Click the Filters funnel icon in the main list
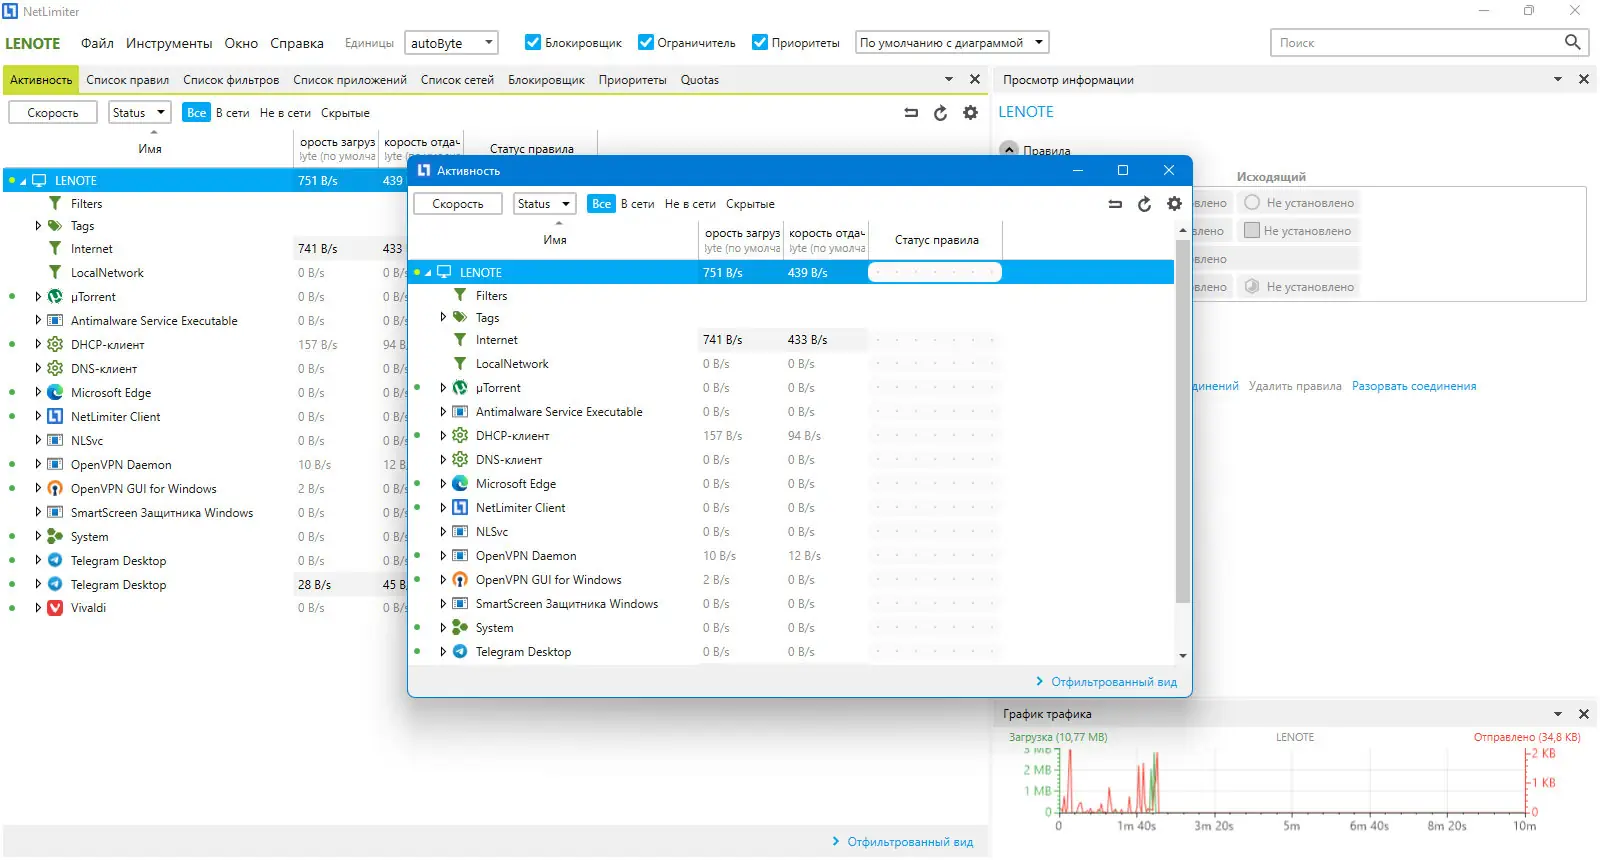Image resolution: width=1600 pixels, height=860 pixels. click(55, 203)
